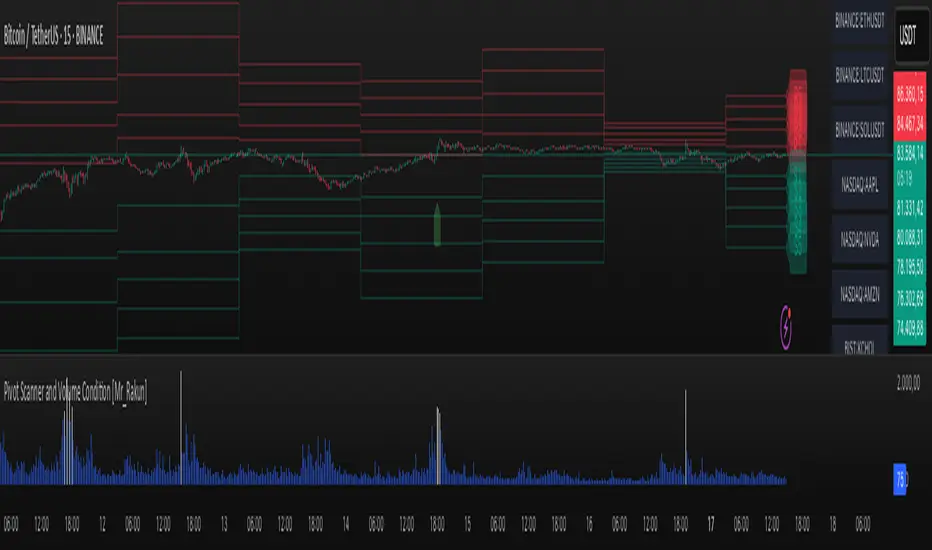Click date 14 on the time axis
Screen dimensions: 932x550
[346, 524]
